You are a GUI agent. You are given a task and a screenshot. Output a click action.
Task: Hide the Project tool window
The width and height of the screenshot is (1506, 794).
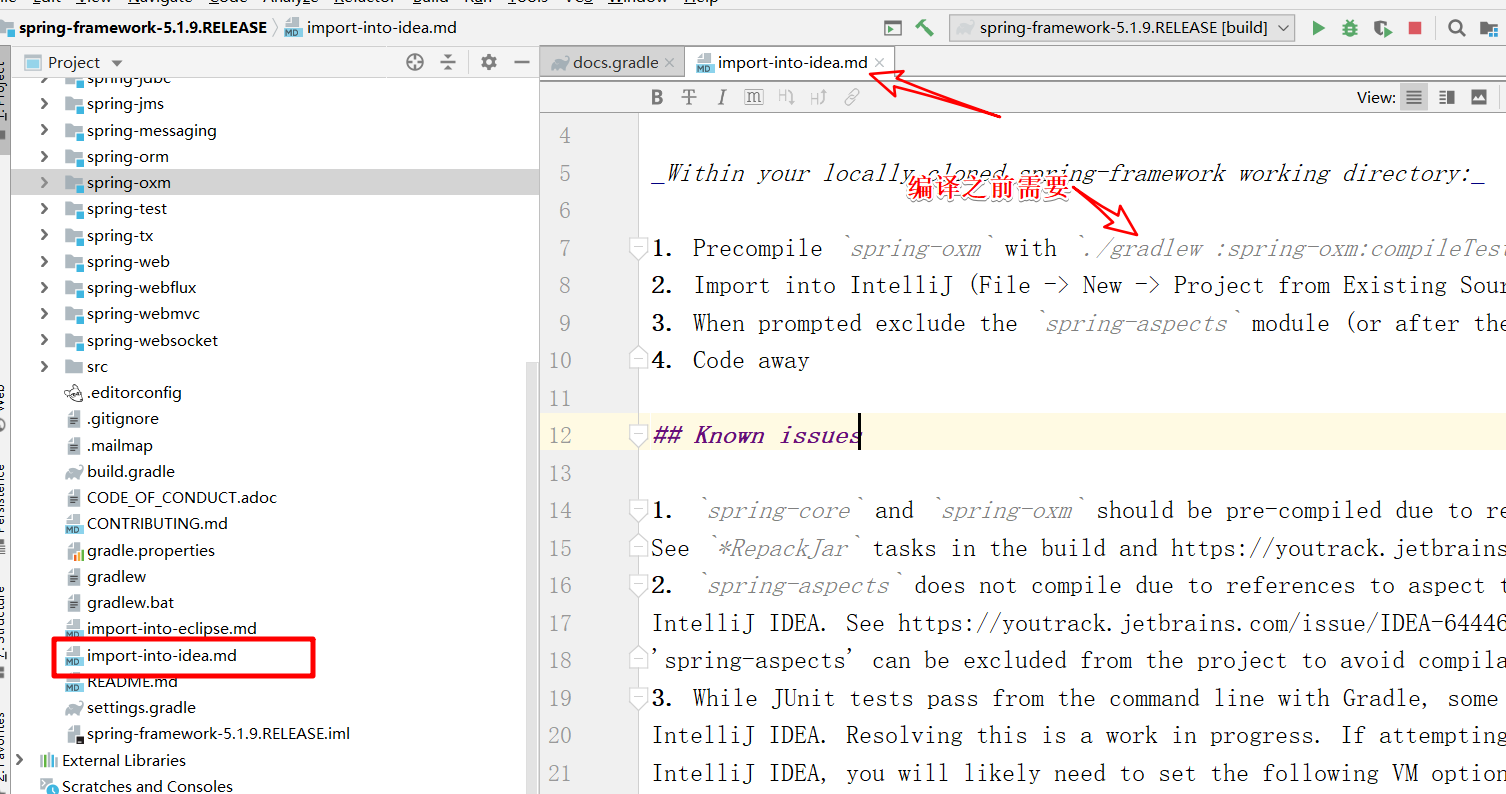coord(522,62)
